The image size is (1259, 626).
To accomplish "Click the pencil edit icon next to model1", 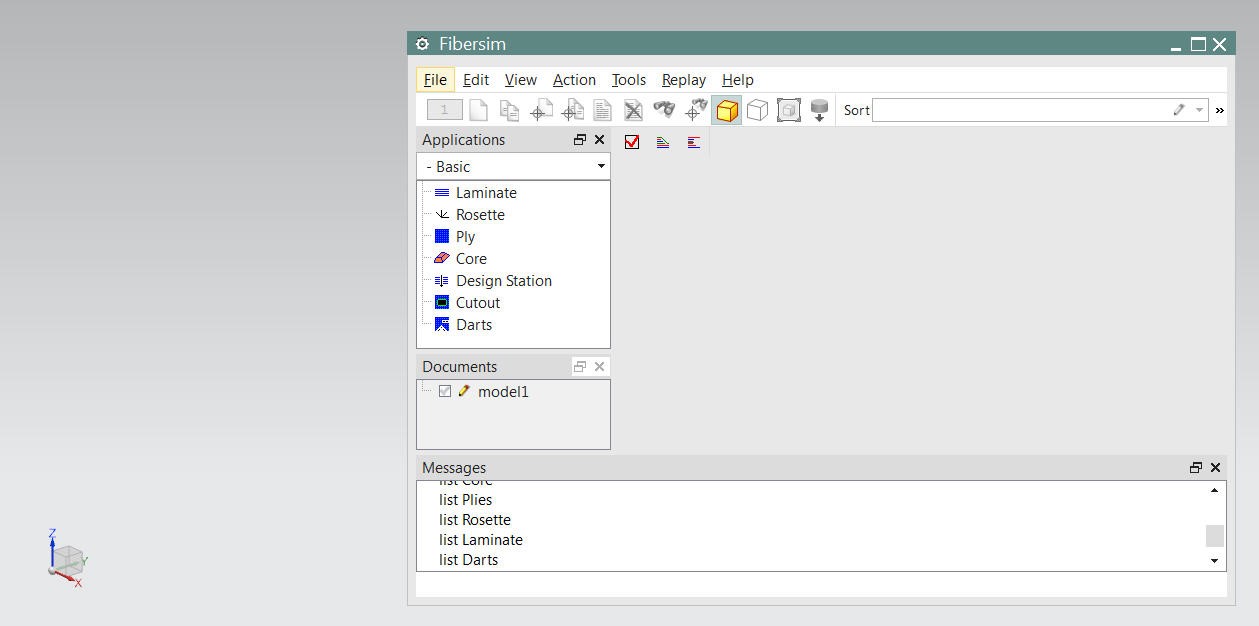I will [x=464, y=391].
